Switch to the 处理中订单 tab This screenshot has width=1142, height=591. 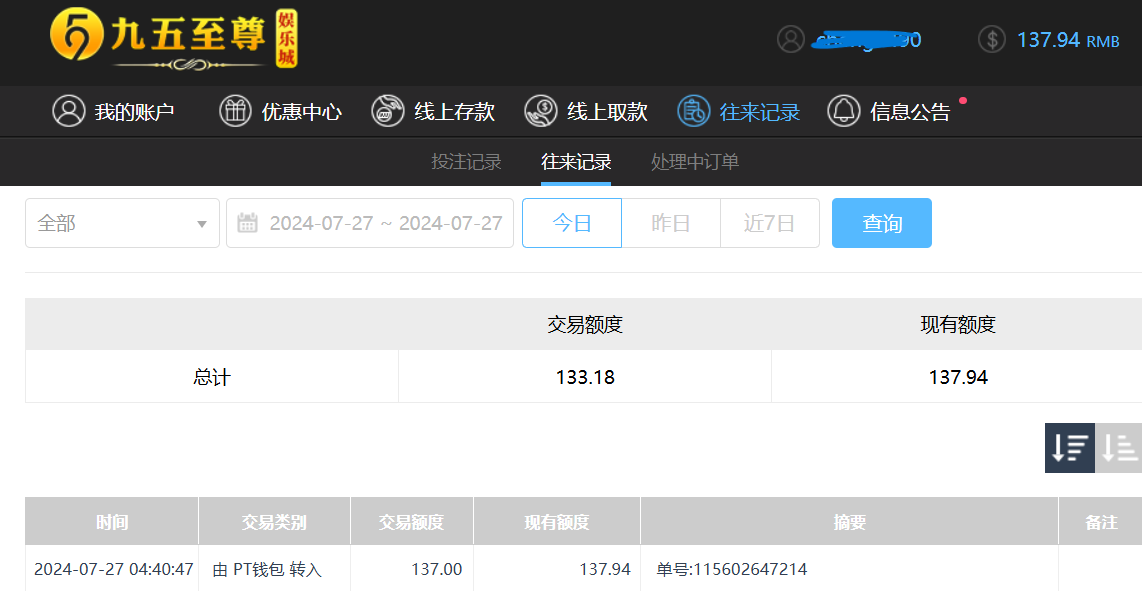point(695,162)
